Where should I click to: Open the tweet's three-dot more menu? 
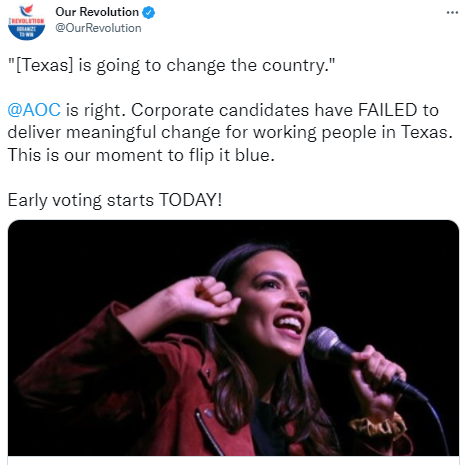point(452,13)
